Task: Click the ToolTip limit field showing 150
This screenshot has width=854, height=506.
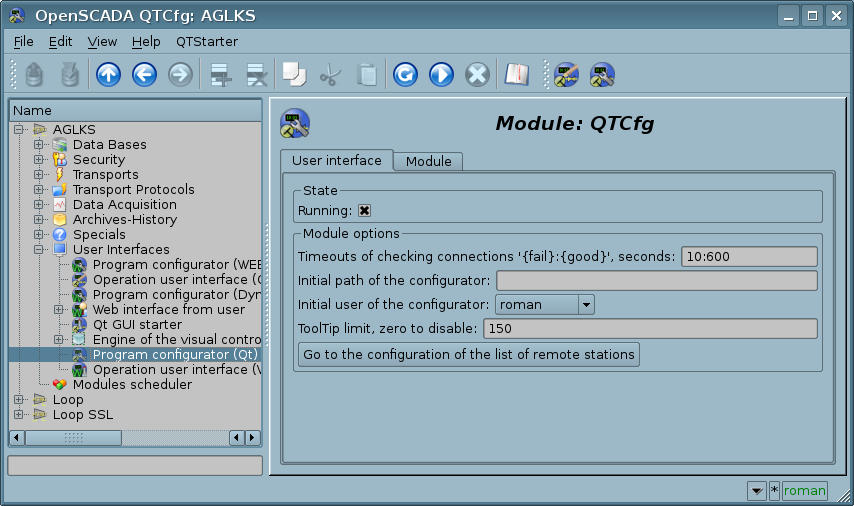Action: tap(650, 328)
